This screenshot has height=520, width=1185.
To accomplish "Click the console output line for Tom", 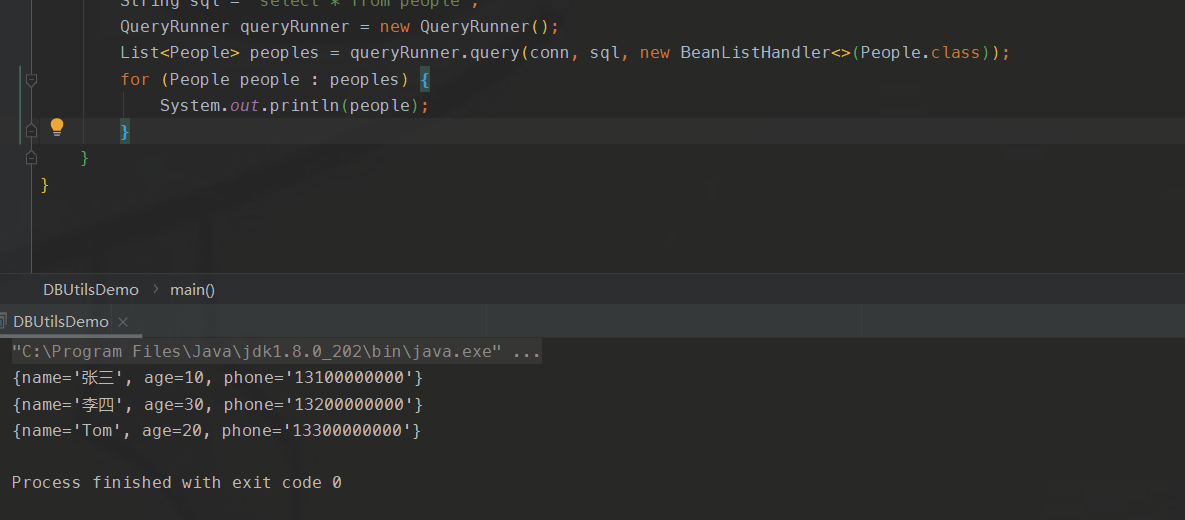I will point(216,430).
